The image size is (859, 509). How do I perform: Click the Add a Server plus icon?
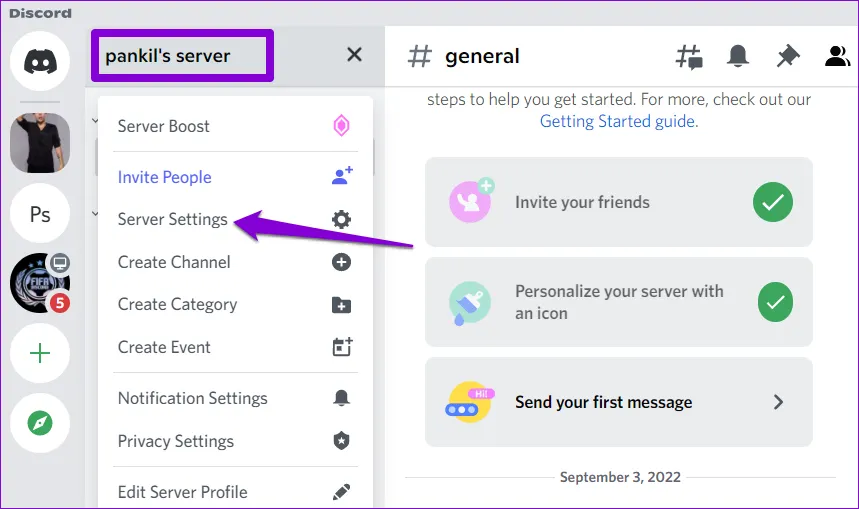pyautogui.click(x=40, y=354)
